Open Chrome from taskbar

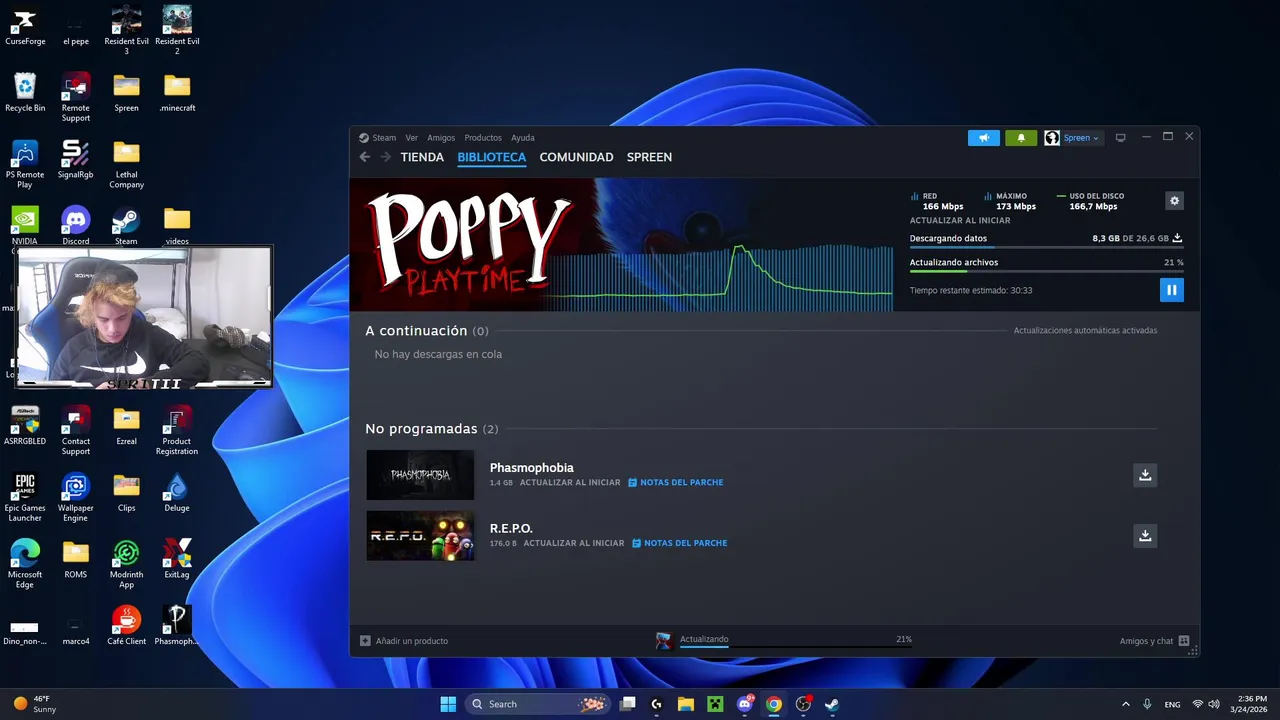pos(774,704)
